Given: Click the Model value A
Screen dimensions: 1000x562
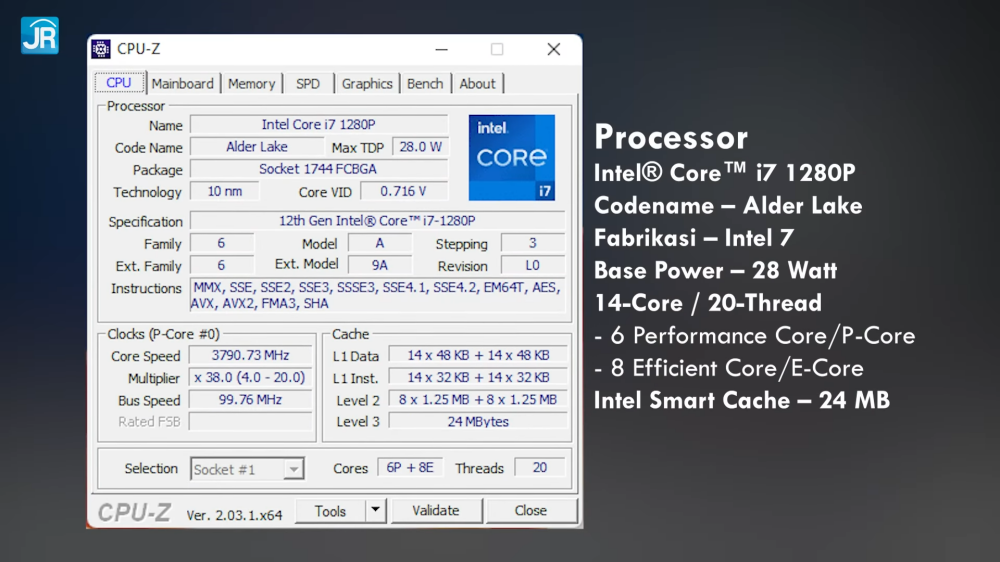Looking at the screenshot, I should (x=379, y=243).
